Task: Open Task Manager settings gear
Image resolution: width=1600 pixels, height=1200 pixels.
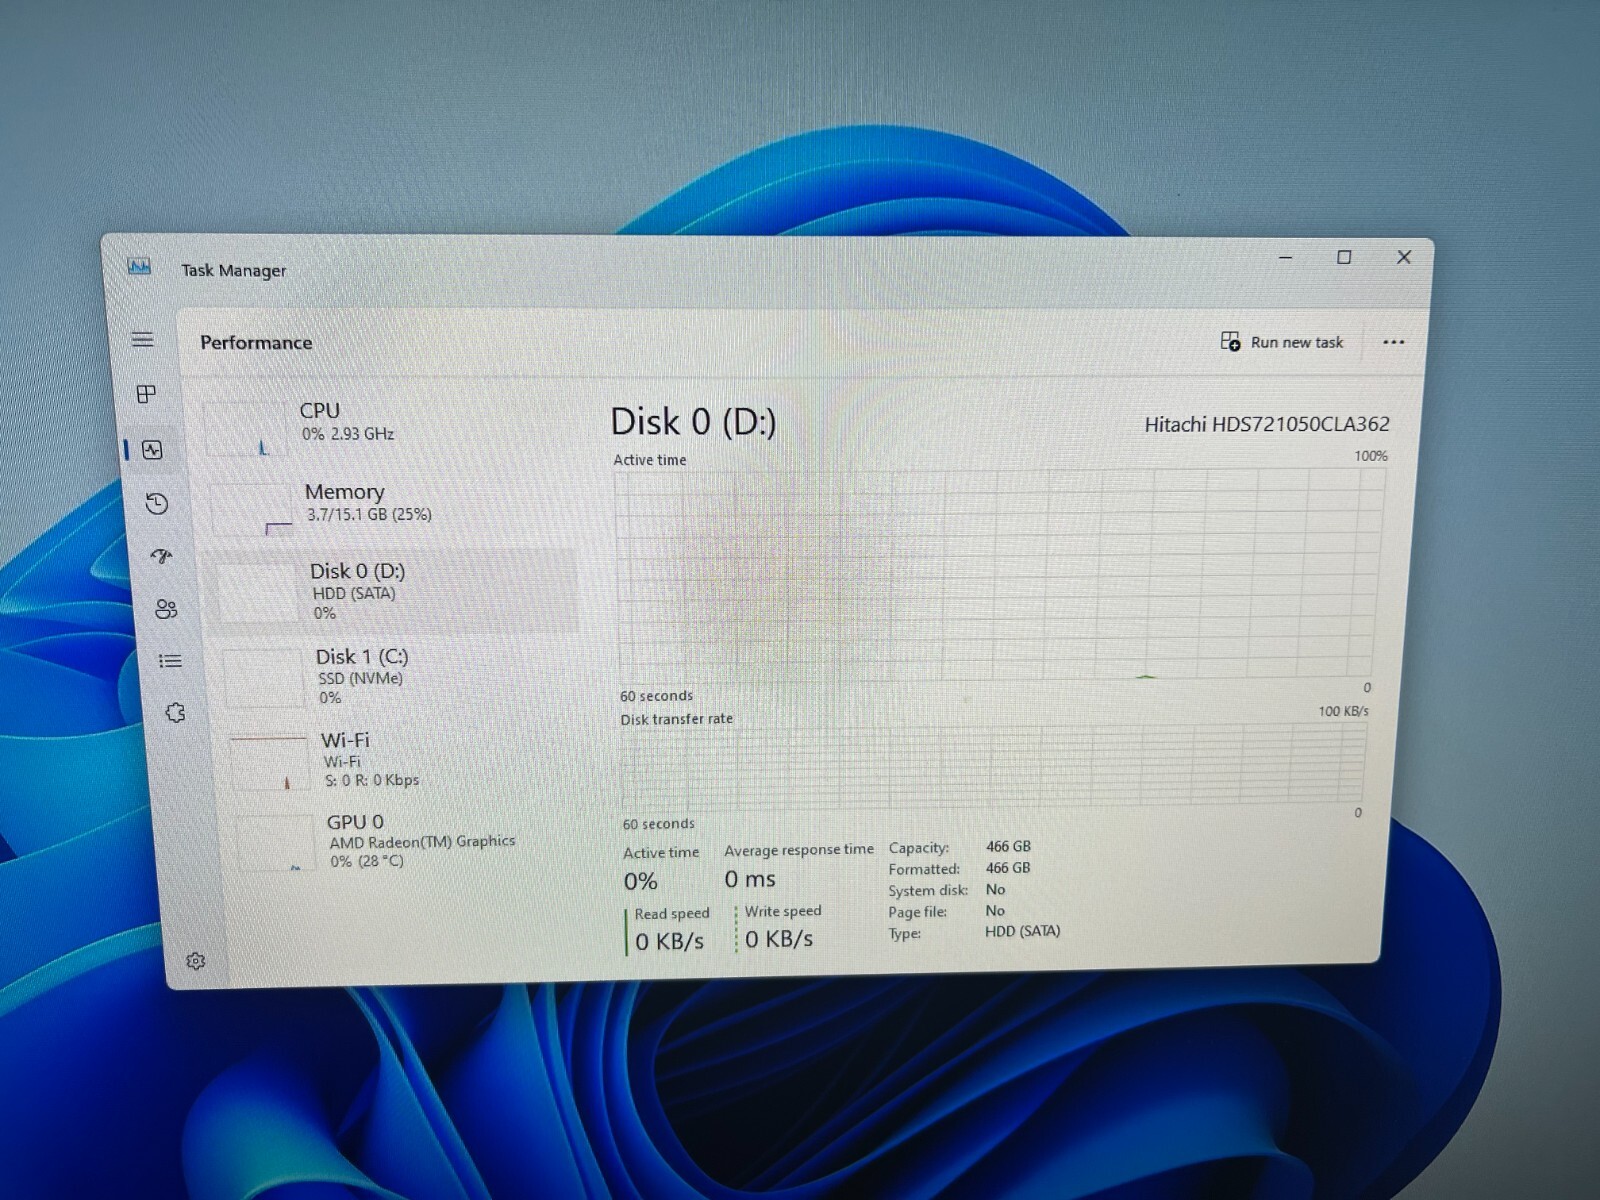Action: click(195, 961)
